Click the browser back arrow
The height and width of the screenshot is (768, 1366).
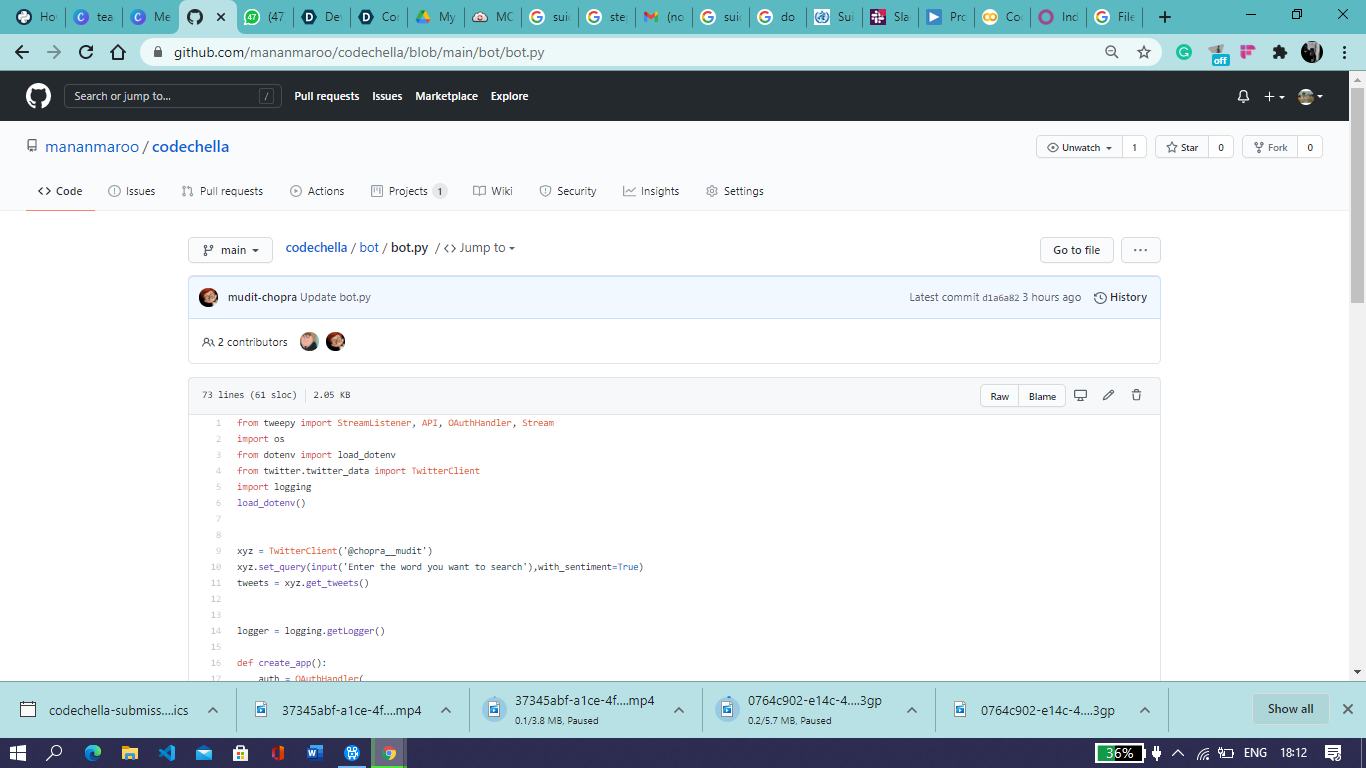pyautogui.click(x=22, y=52)
